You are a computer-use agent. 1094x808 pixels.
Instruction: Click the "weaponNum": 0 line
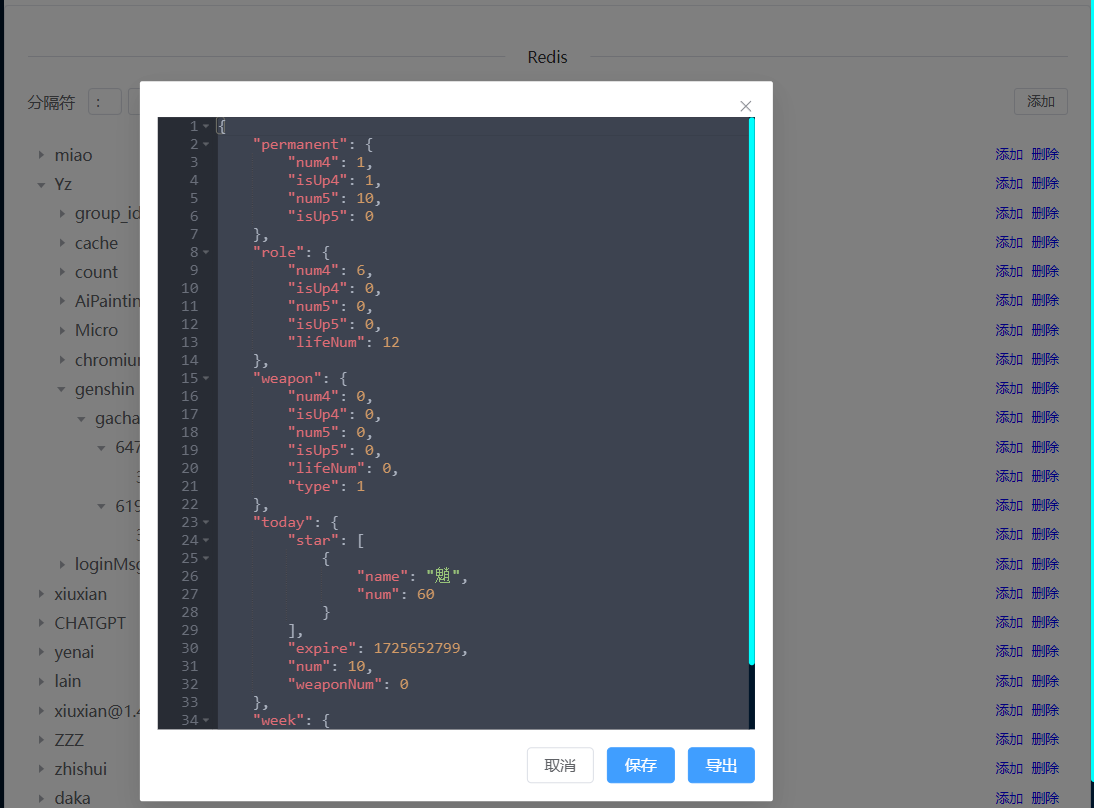348,684
